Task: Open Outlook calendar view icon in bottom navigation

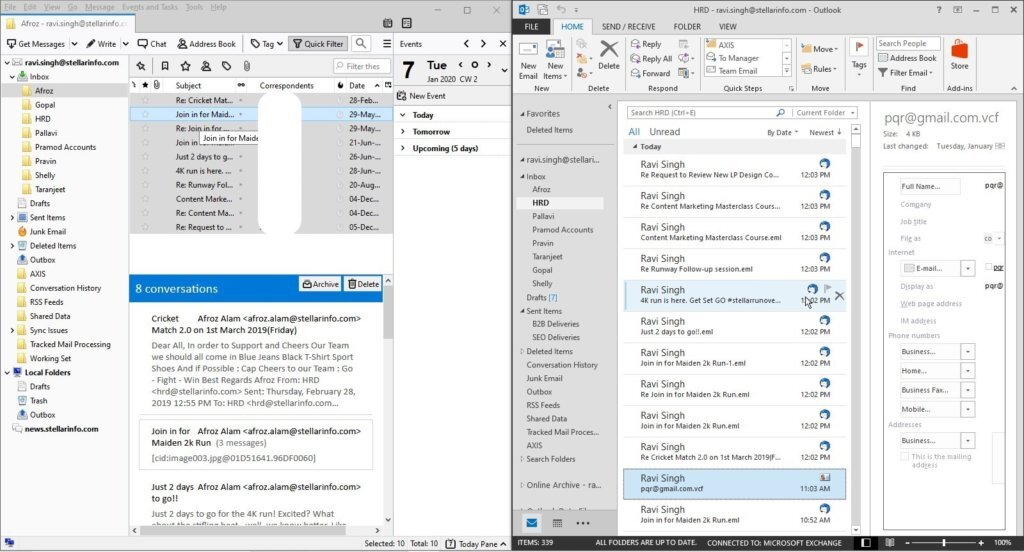Action: pos(557,522)
